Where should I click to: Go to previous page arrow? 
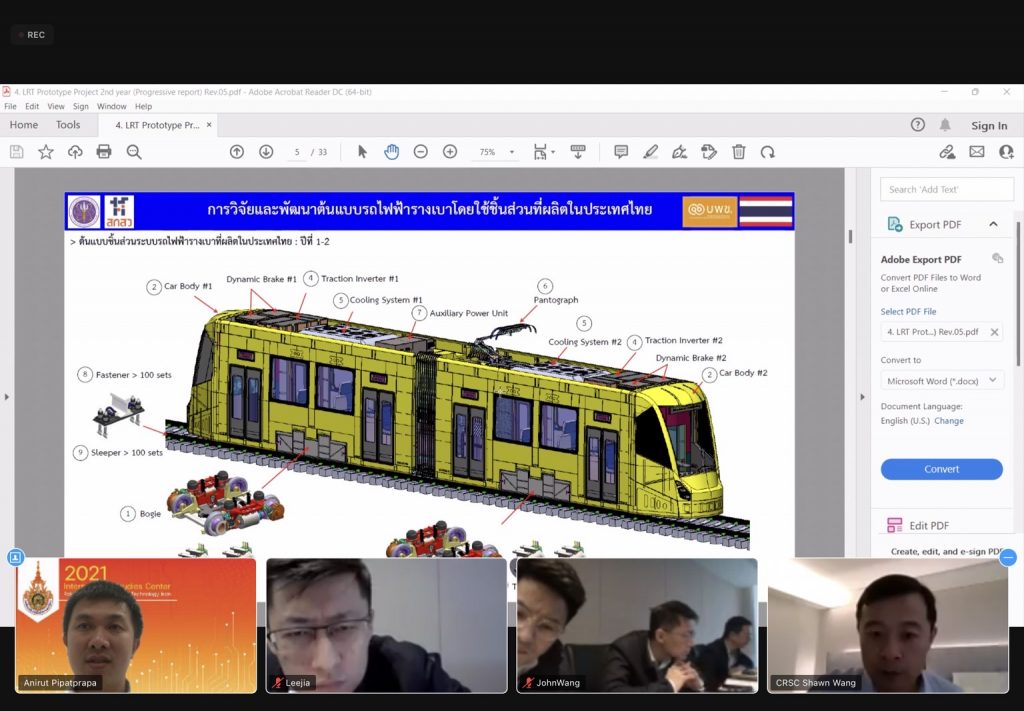[x=237, y=152]
